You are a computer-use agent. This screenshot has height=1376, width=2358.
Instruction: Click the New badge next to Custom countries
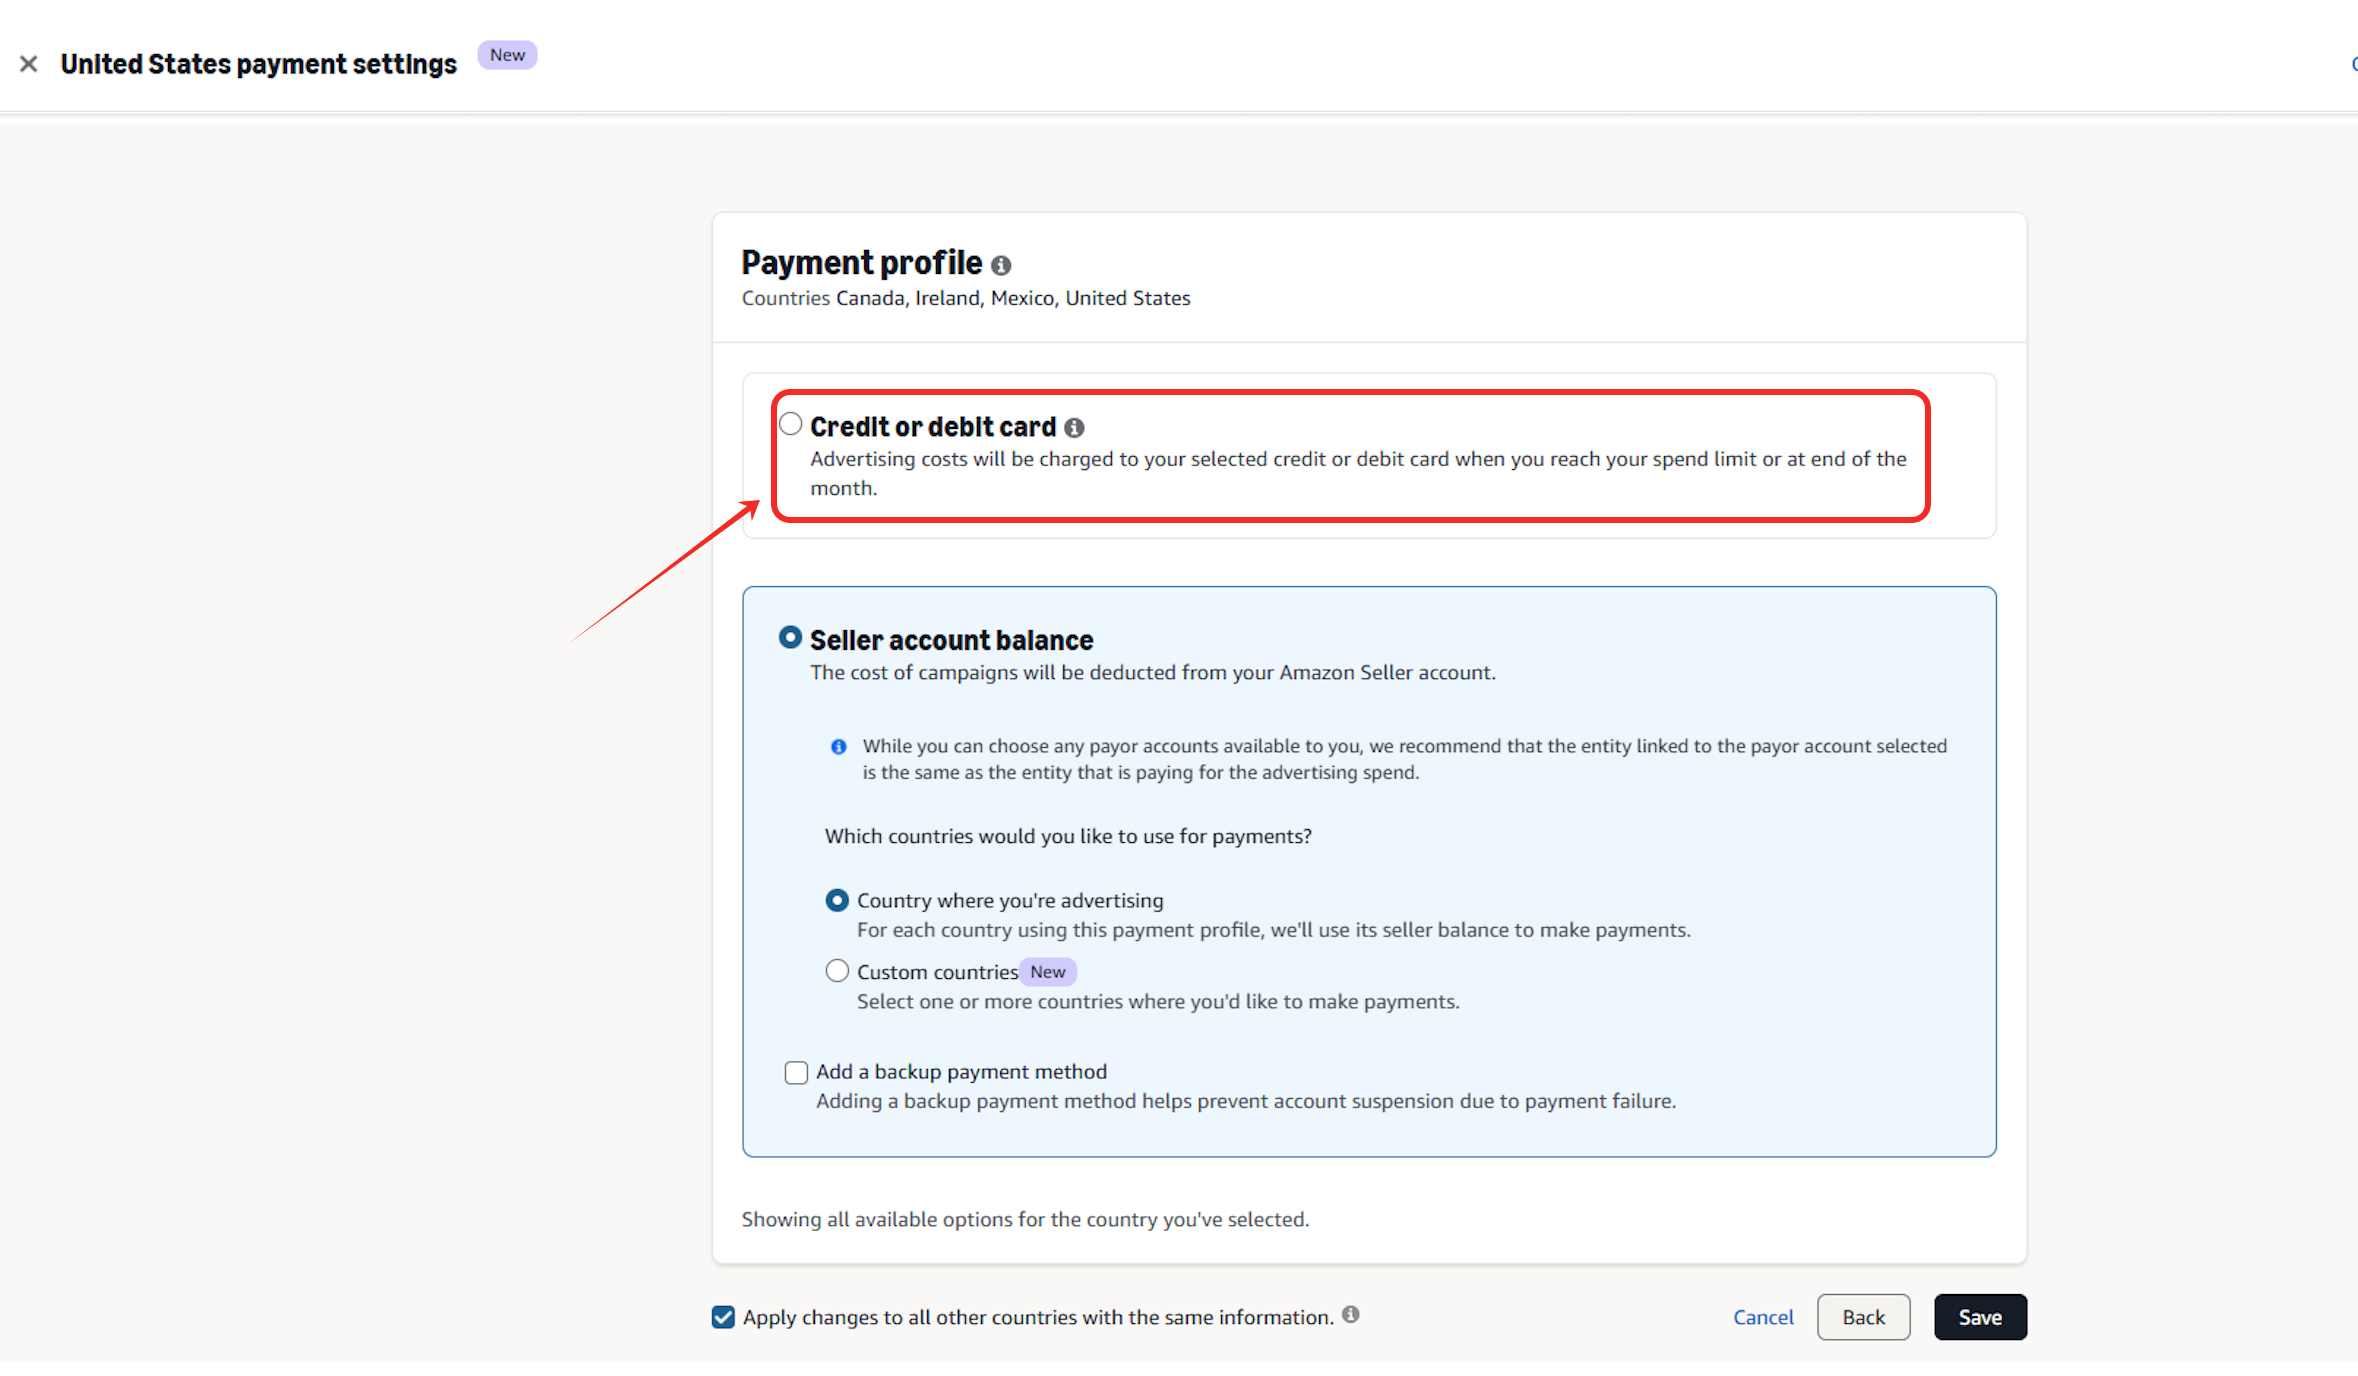coord(1047,972)
